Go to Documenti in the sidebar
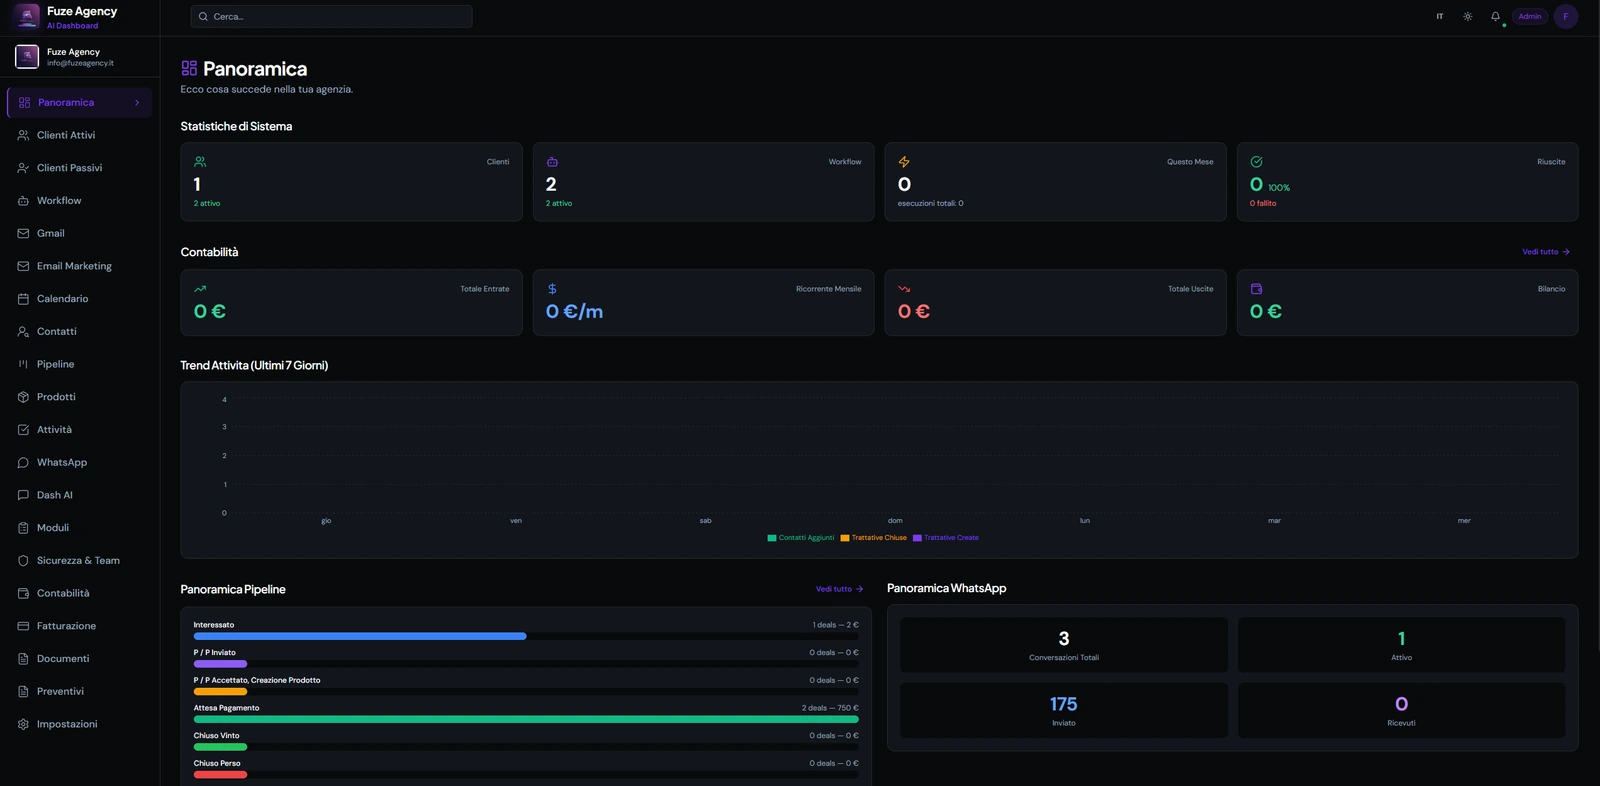Image resolution: width=1600 pixels, height=786 pixels. pyautogui.click(x=80, y=659)
